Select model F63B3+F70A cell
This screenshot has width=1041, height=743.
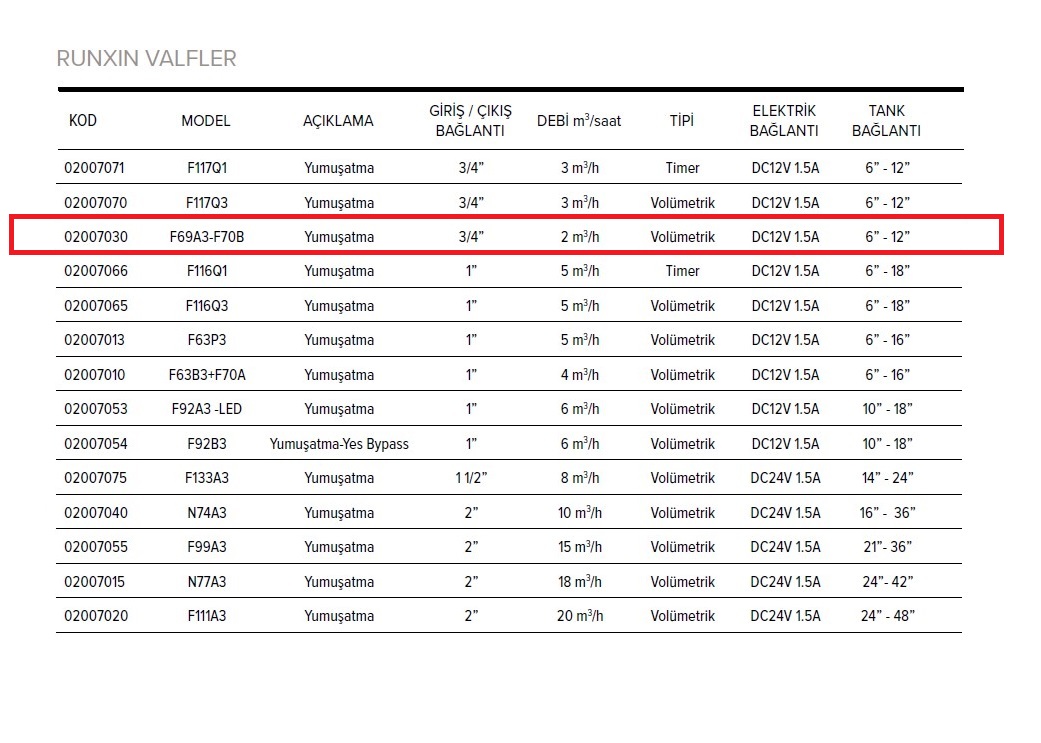(x=207, y=375)
